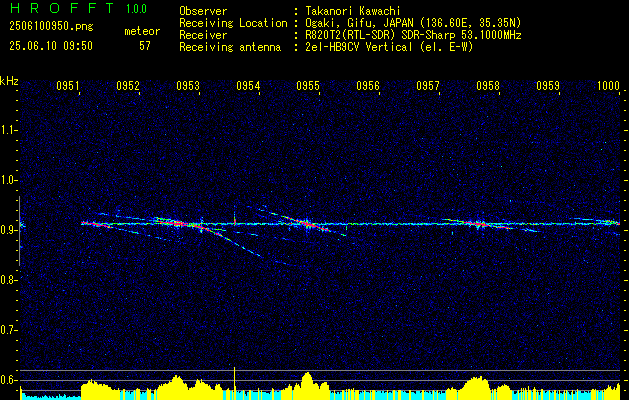Click the 1000 time axis label
The width and height of the screenshot is (629, 400).
coord(608,85)
